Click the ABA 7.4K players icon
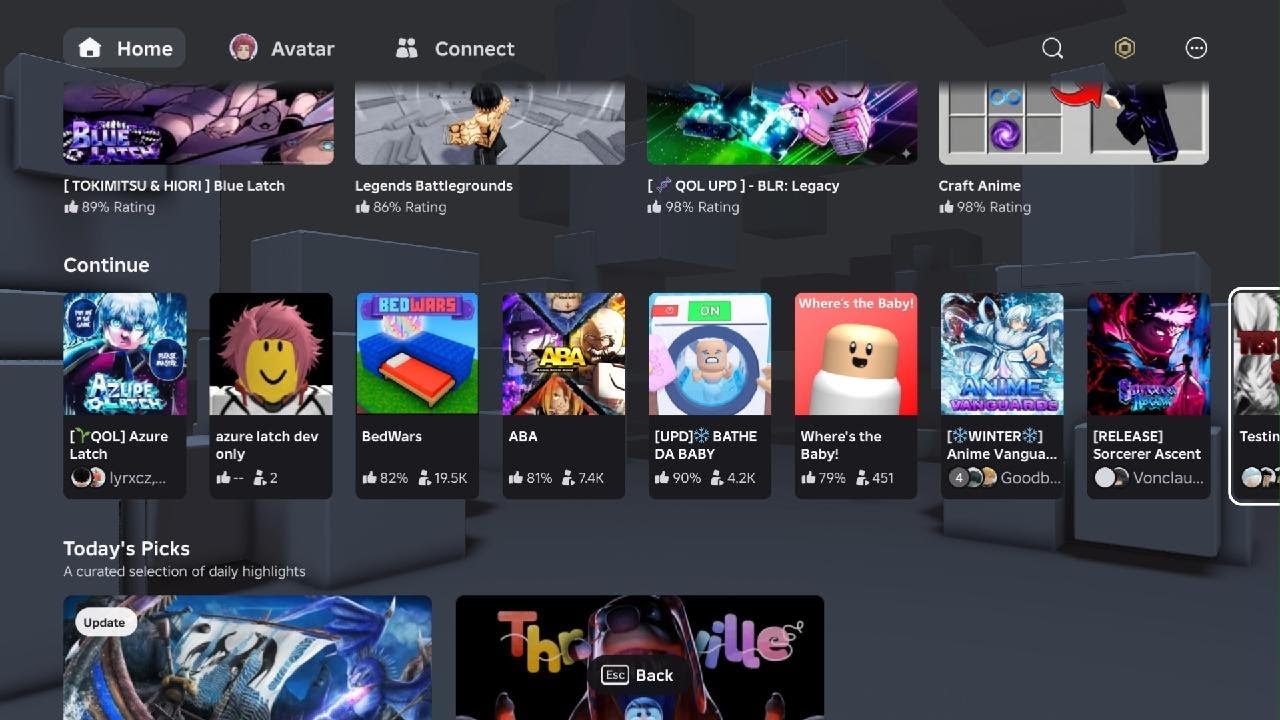 pyautogui.click(x=570, y=478)
